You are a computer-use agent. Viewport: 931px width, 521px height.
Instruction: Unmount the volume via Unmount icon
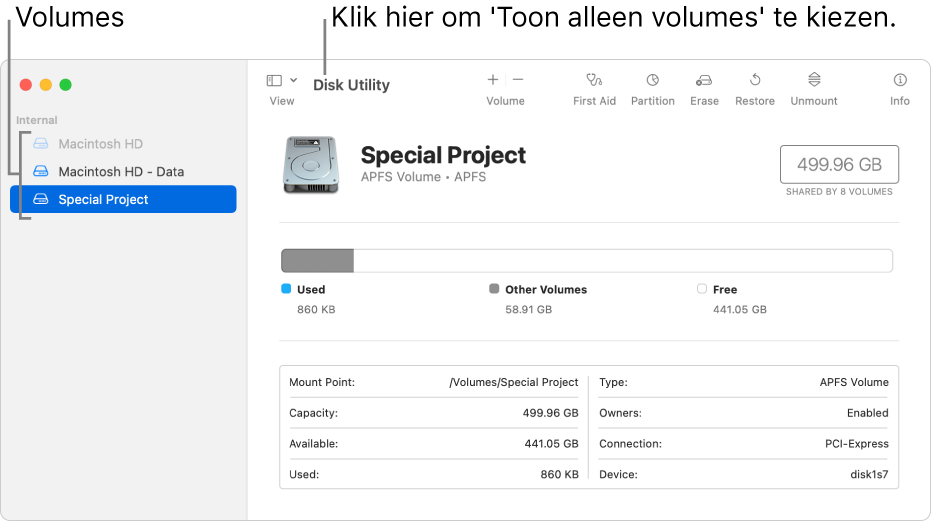point(814,79)
